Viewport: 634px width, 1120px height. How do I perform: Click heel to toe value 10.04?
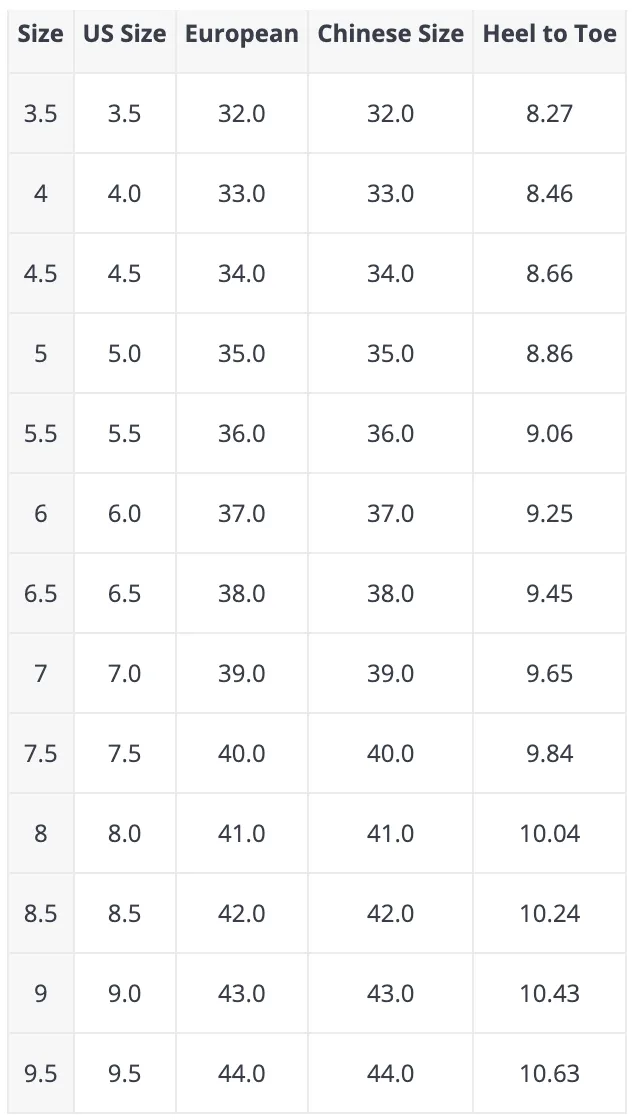coord(549,834)
